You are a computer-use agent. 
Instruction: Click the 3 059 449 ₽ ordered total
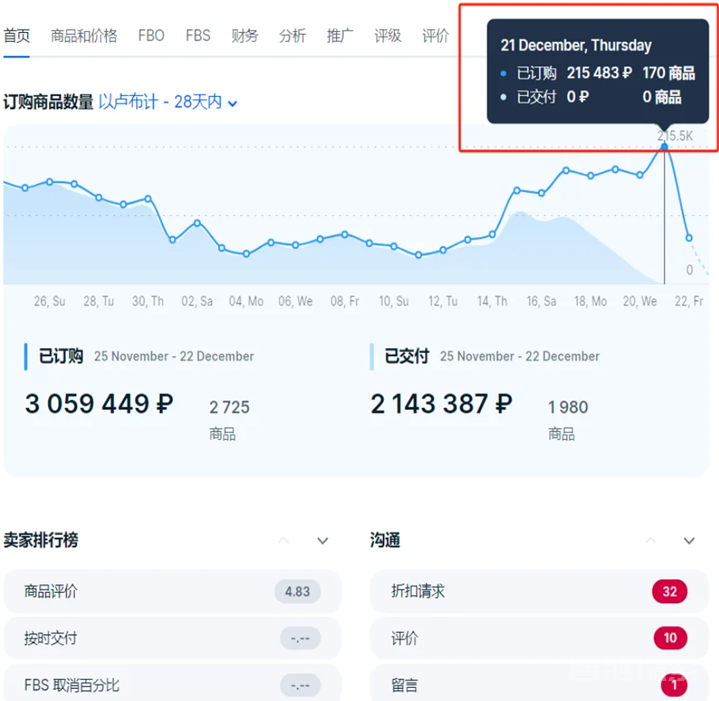coord(99,404)
